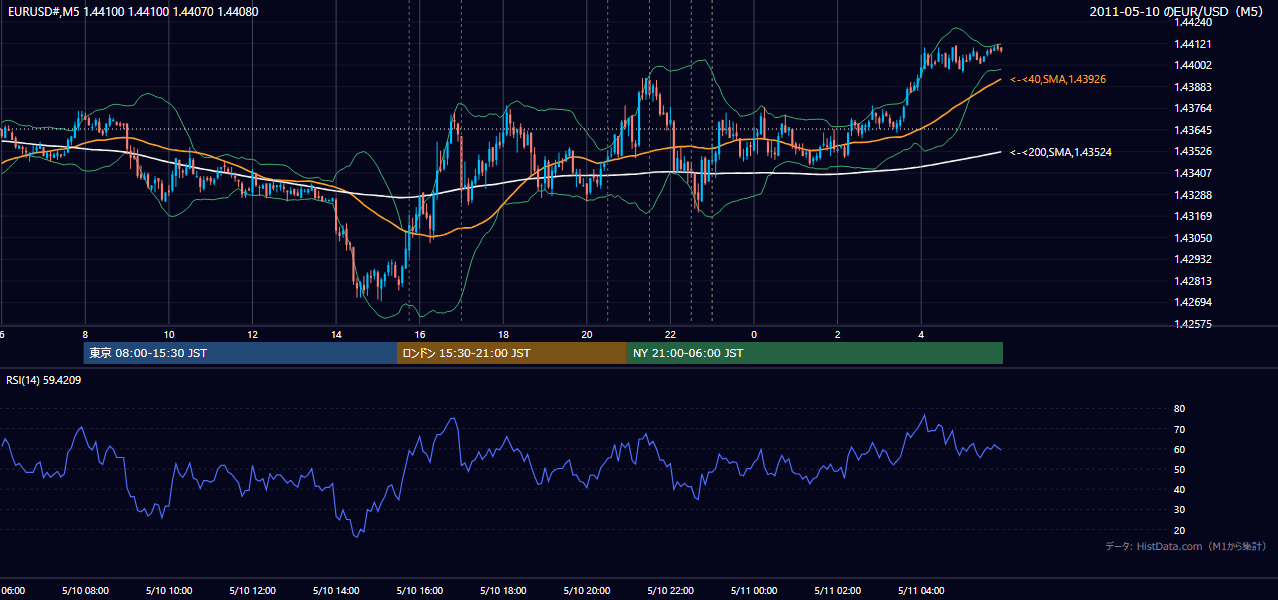Click hour label 16 below the price chart
This screenshot has width=1278, height=600.
(420, 334)
